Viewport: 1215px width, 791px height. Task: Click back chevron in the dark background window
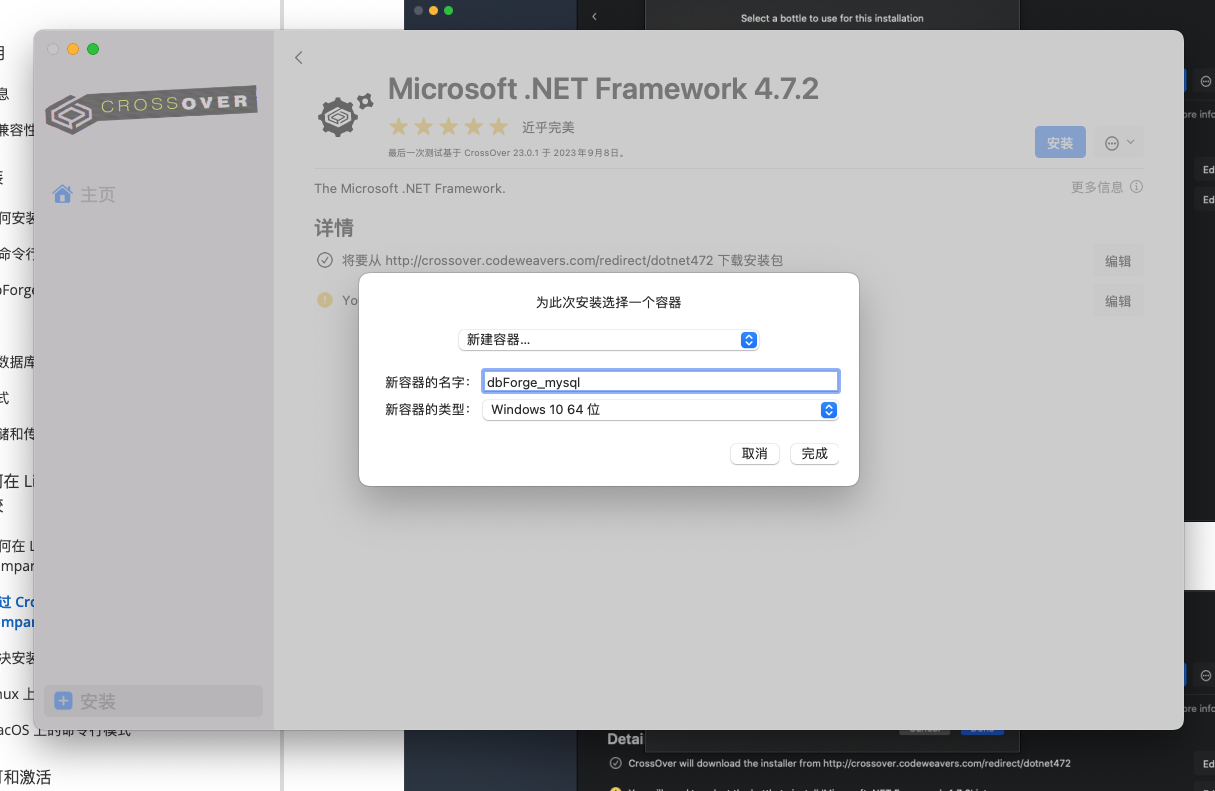(x=594, y=17)
